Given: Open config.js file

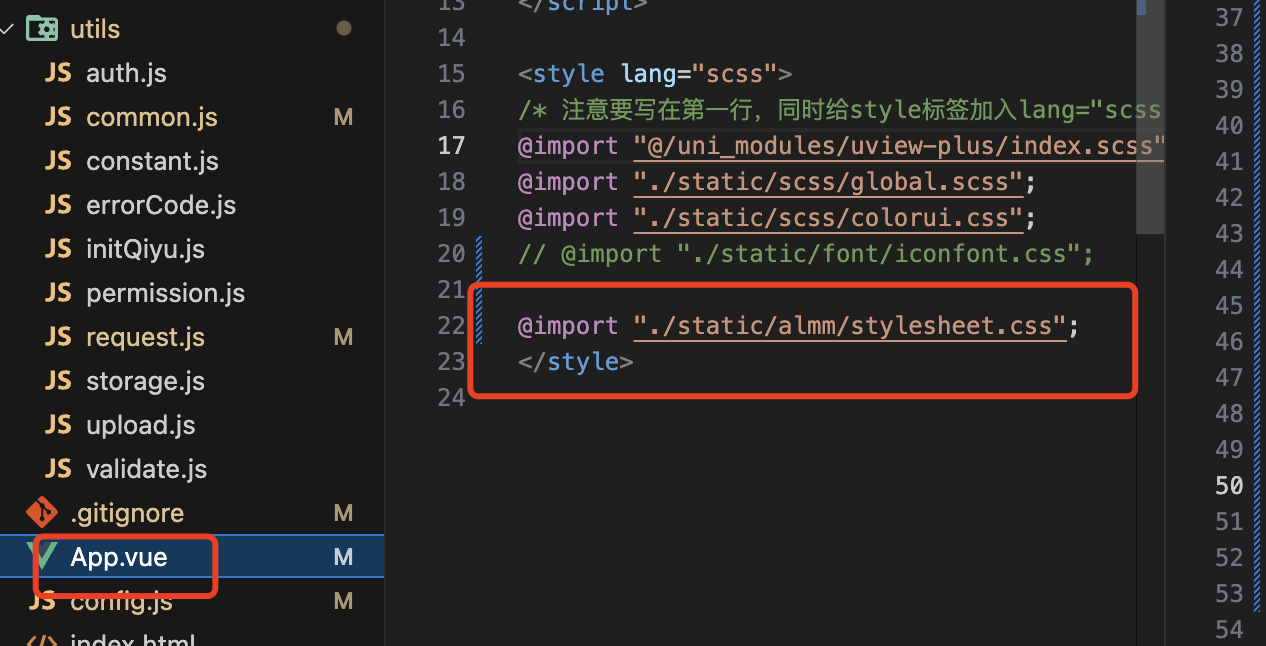Looking at the screenshot, I should pyautogui.click(x=121, y=601).
